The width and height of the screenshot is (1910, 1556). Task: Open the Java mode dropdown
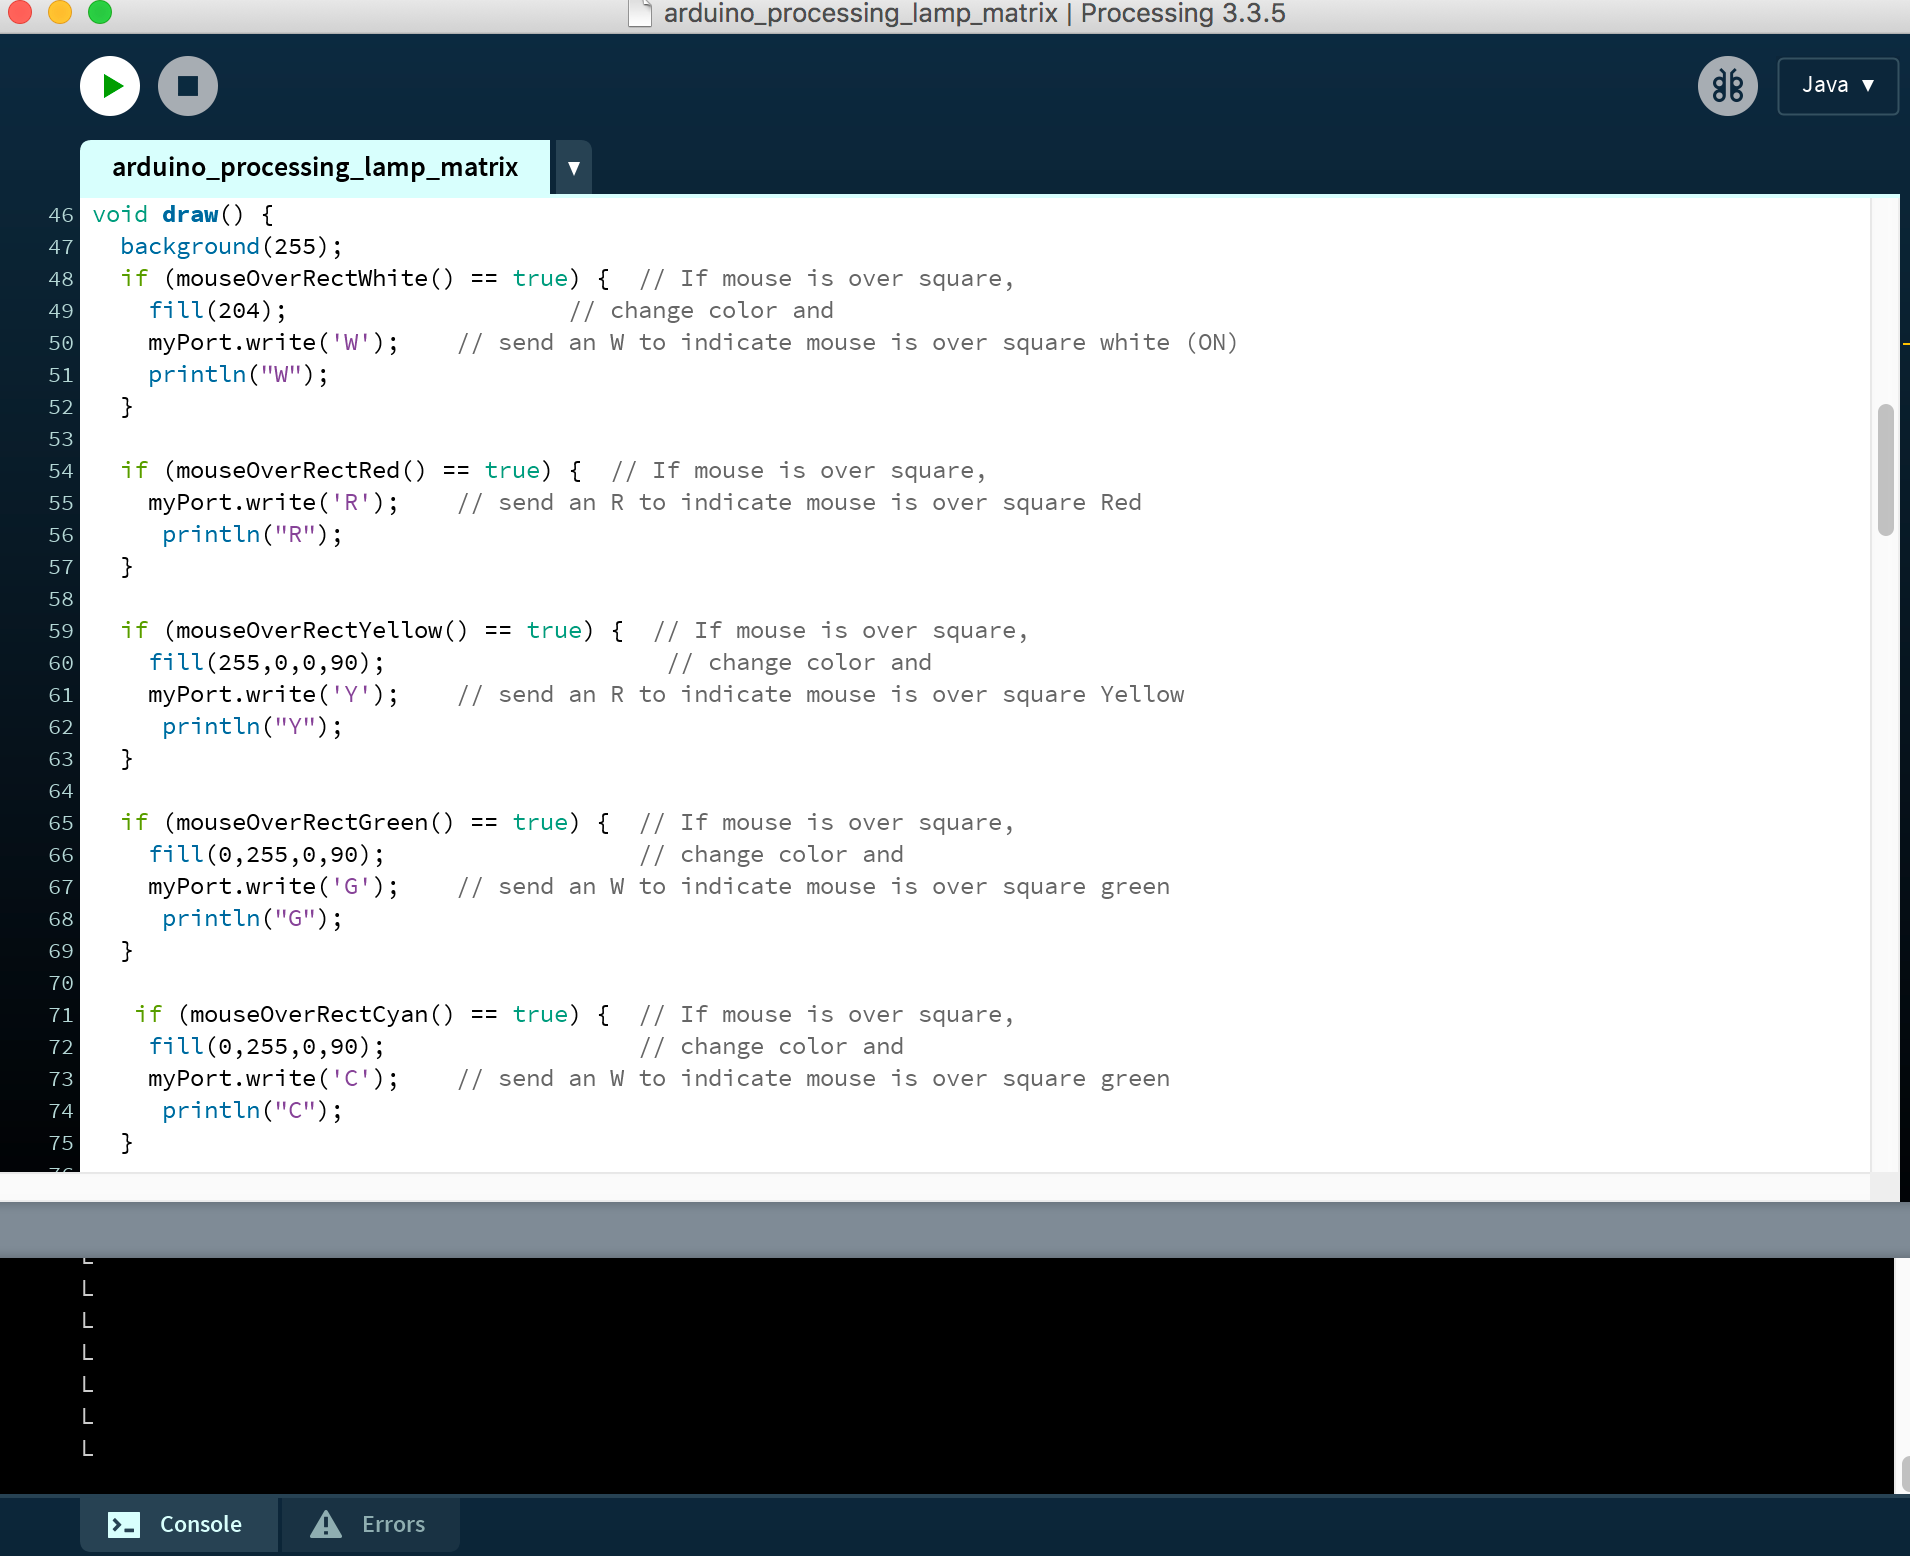pyautogui.click(x=1837, y=86)
